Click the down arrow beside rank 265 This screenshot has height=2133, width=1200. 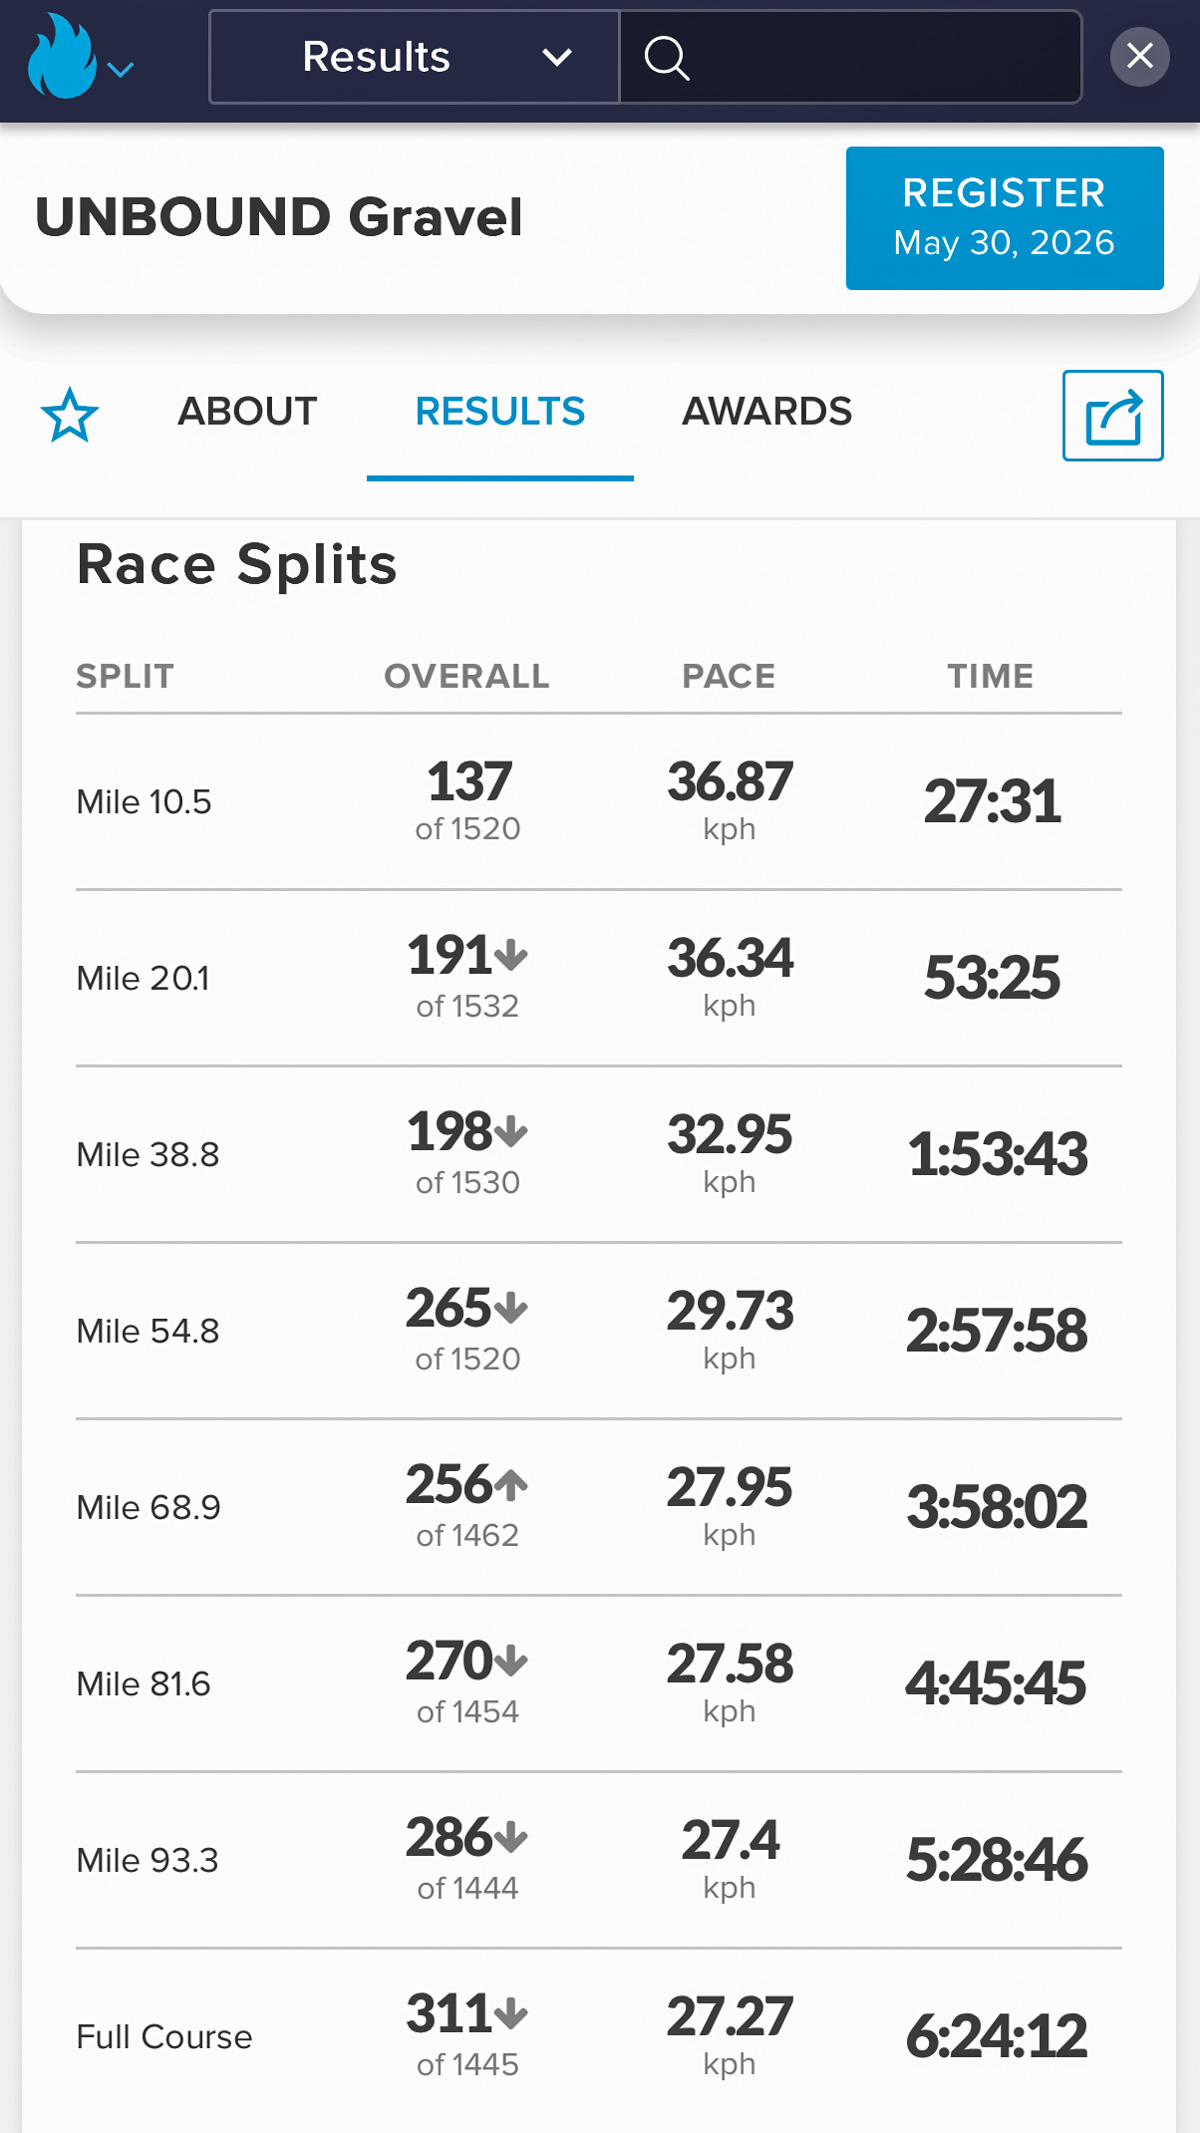pyautogui.click(x=511, y=1307)
